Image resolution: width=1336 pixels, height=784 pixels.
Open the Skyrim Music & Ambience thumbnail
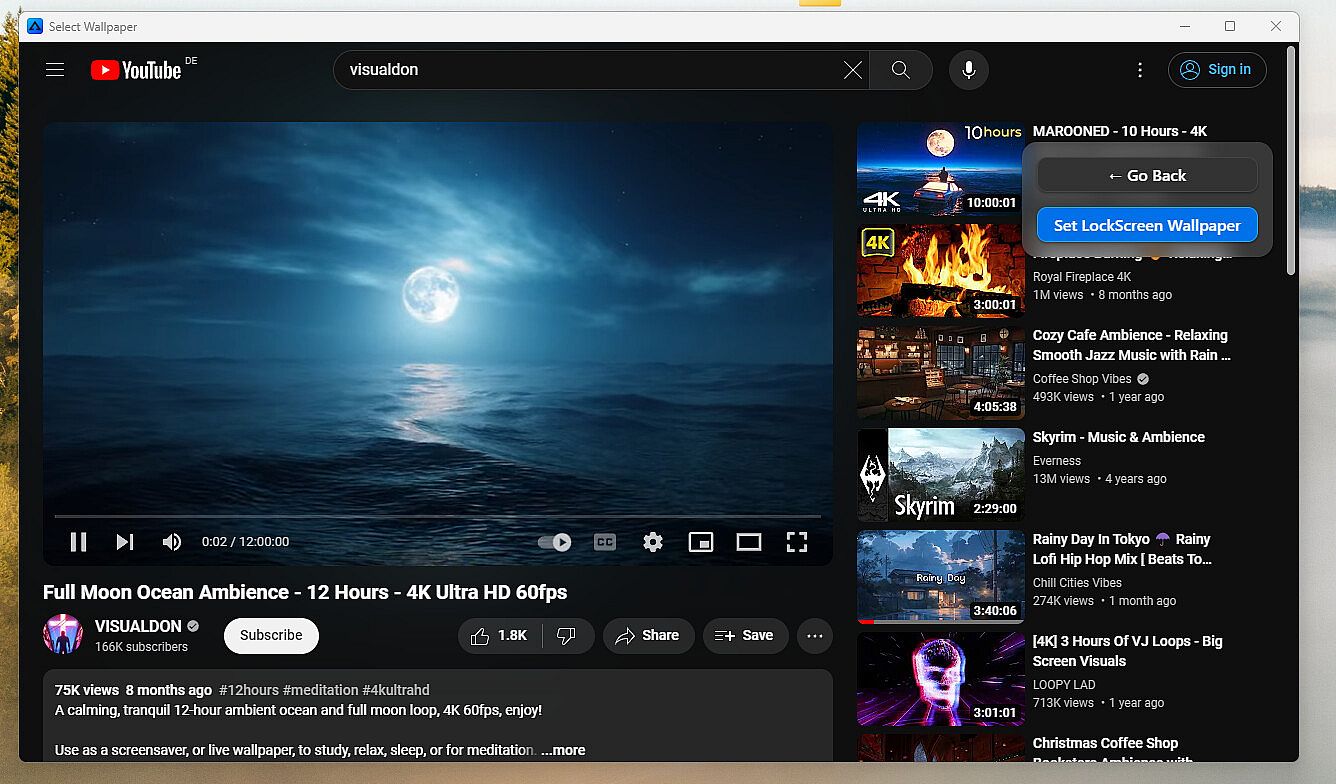(940, 475)
